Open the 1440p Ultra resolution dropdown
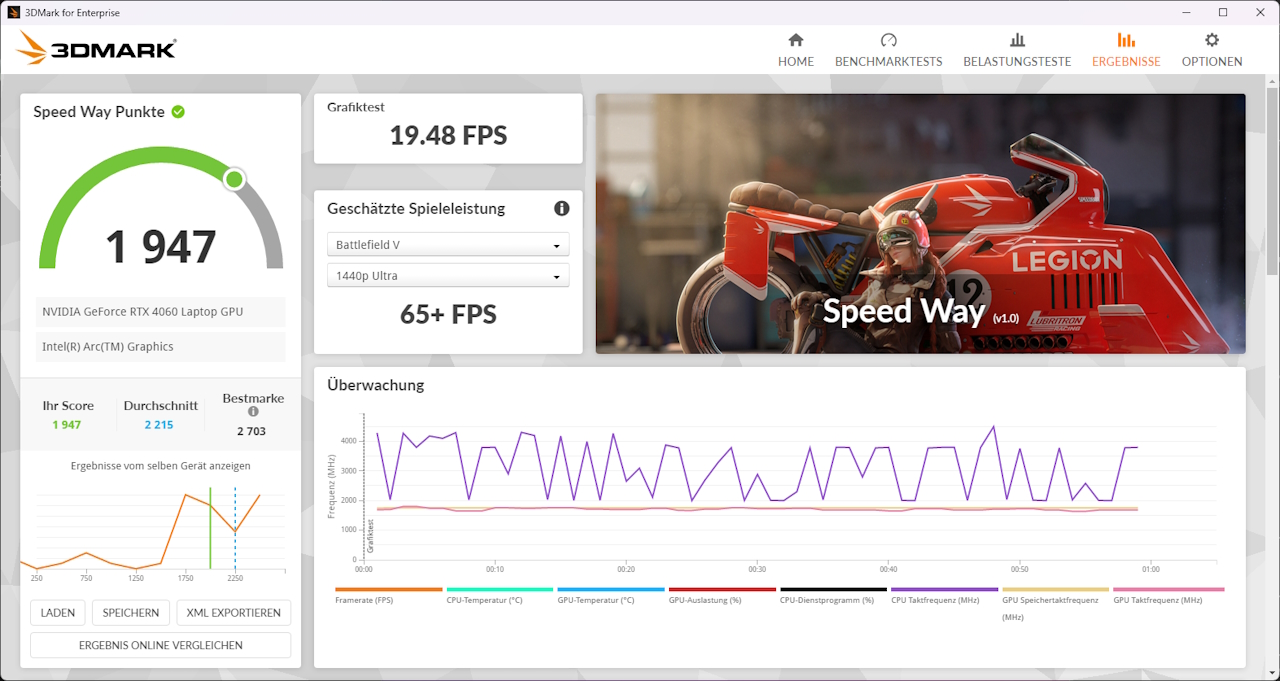This screenshot has height=681, width=1280. coord(448,276)
